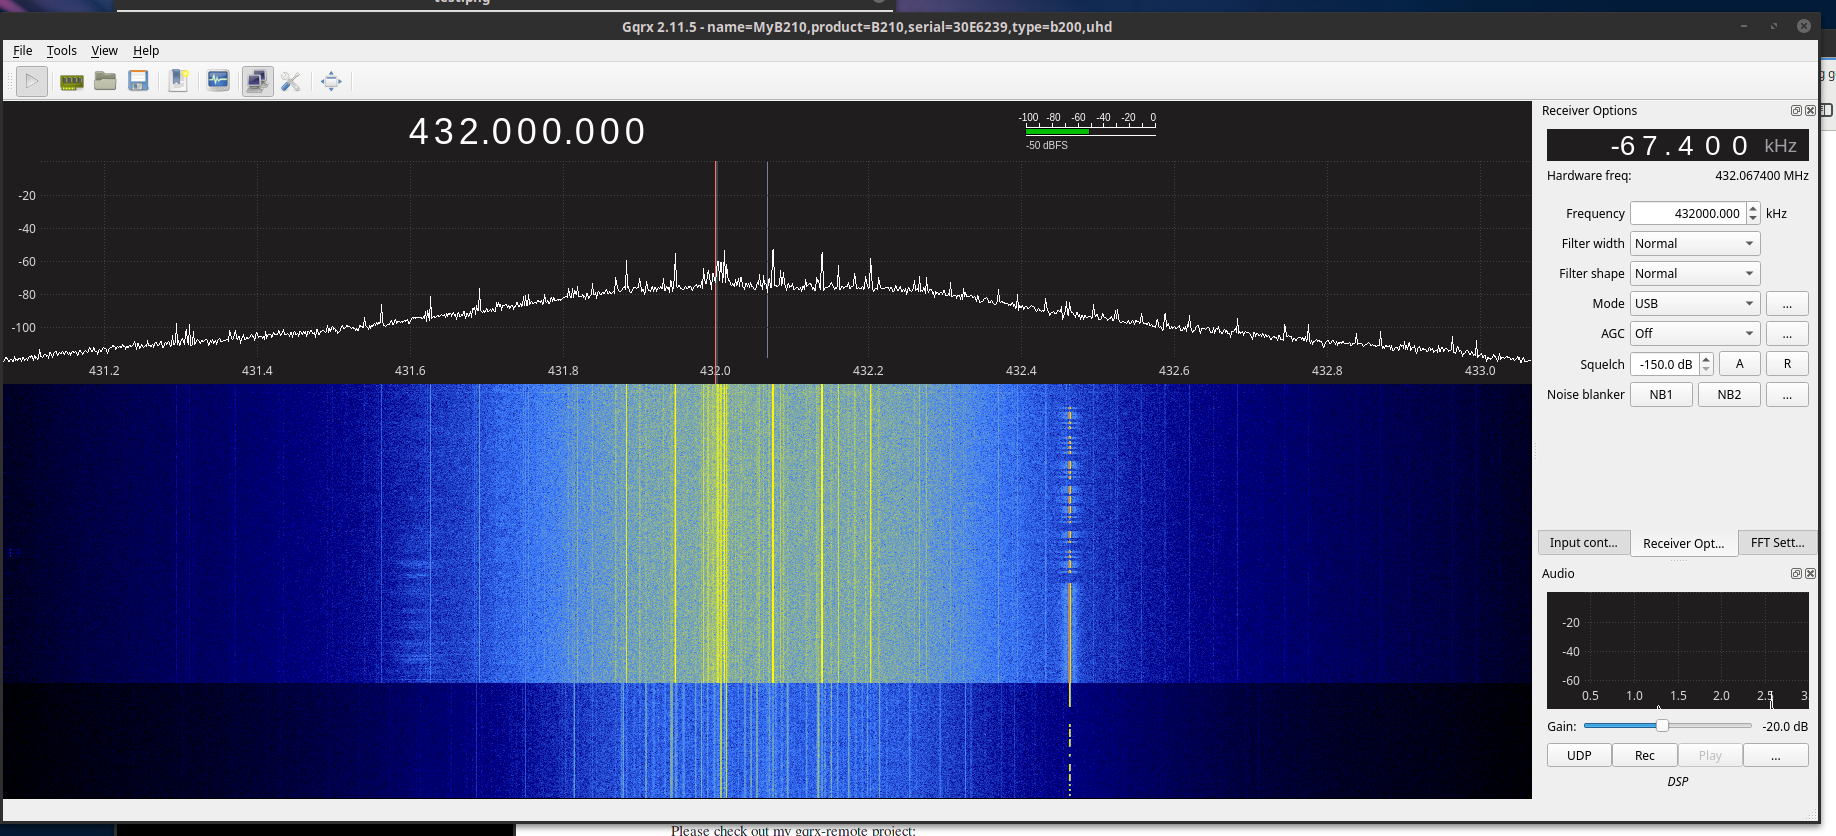Toggle the remote control computers icon
The image size is (1836, 836).
257,81
